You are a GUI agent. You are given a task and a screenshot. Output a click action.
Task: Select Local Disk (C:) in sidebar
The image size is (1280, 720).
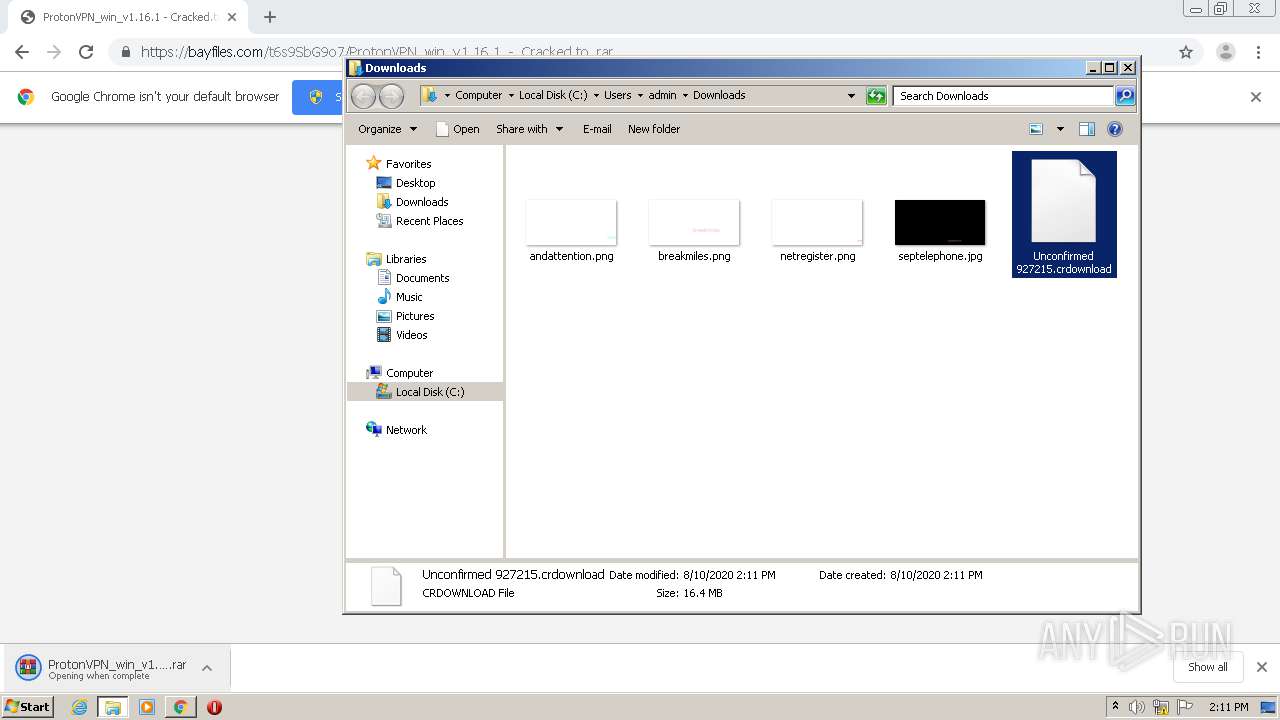tap(425, 392)
